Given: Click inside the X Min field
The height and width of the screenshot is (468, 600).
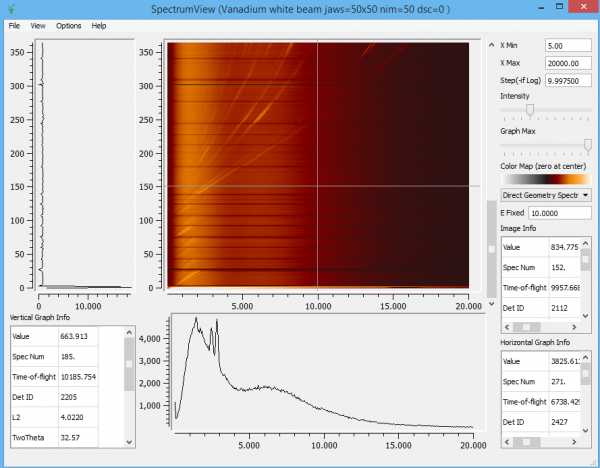Looking at the screenshot, I should point(567,45).
